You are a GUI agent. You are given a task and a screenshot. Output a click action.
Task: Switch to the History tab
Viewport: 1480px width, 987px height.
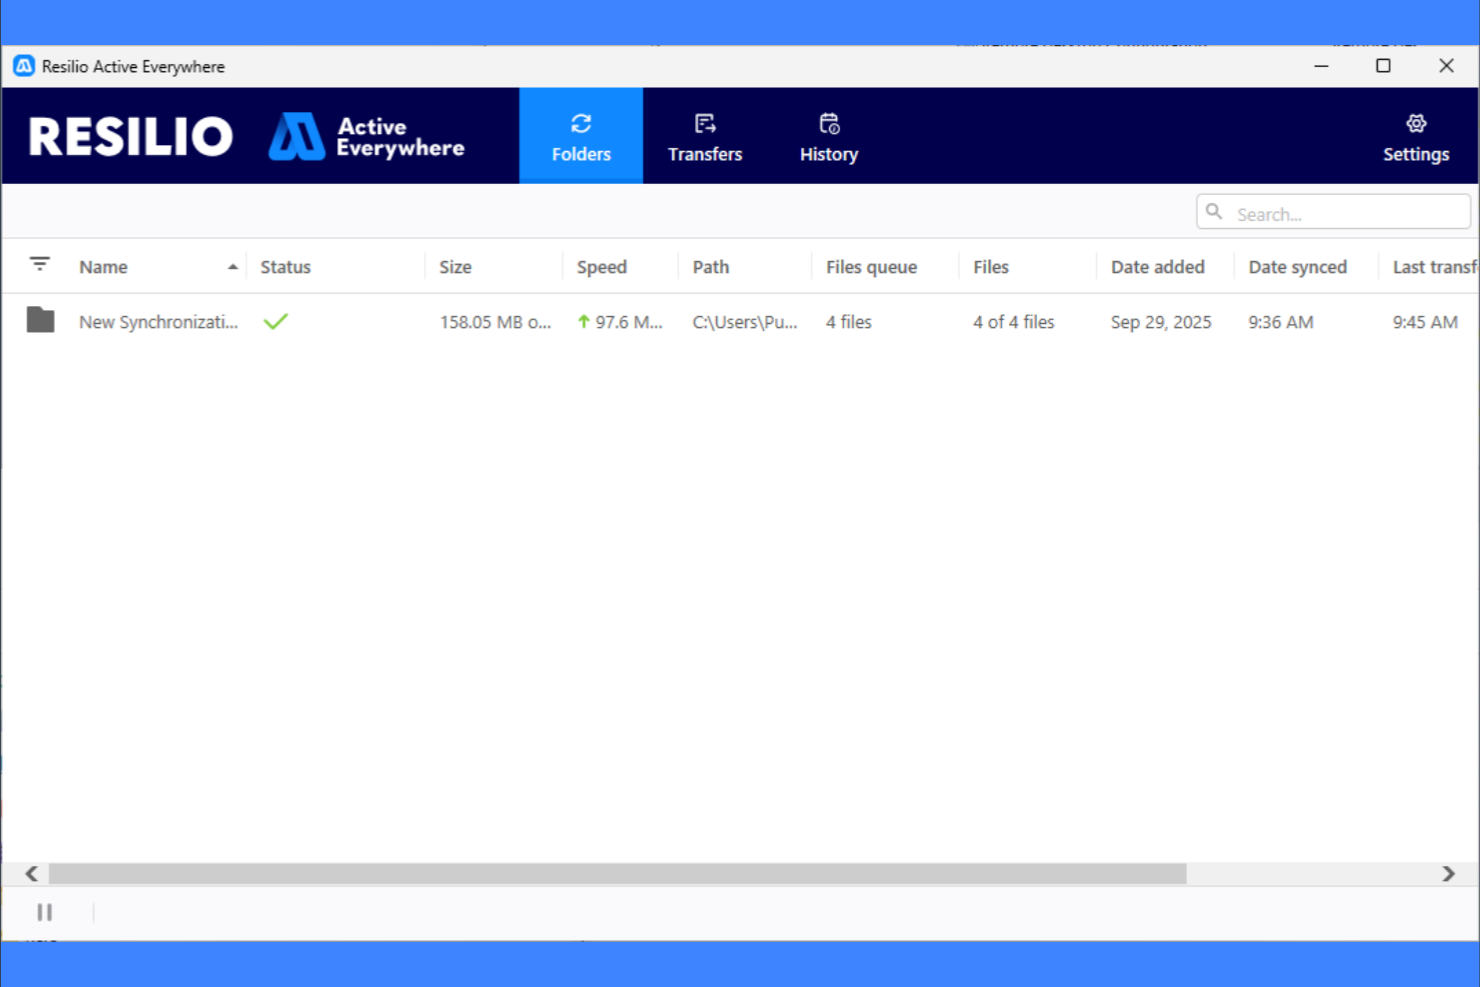pyautogui.click(x=828, y=137)
